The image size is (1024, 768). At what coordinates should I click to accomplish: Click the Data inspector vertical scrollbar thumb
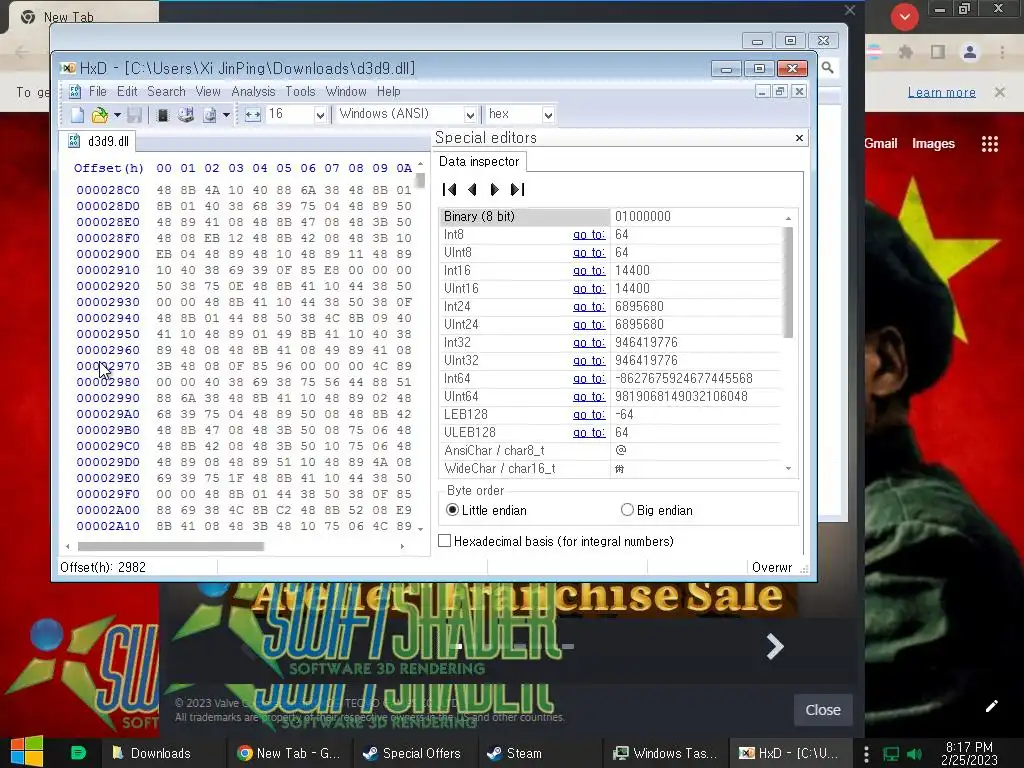coord(788,282)
